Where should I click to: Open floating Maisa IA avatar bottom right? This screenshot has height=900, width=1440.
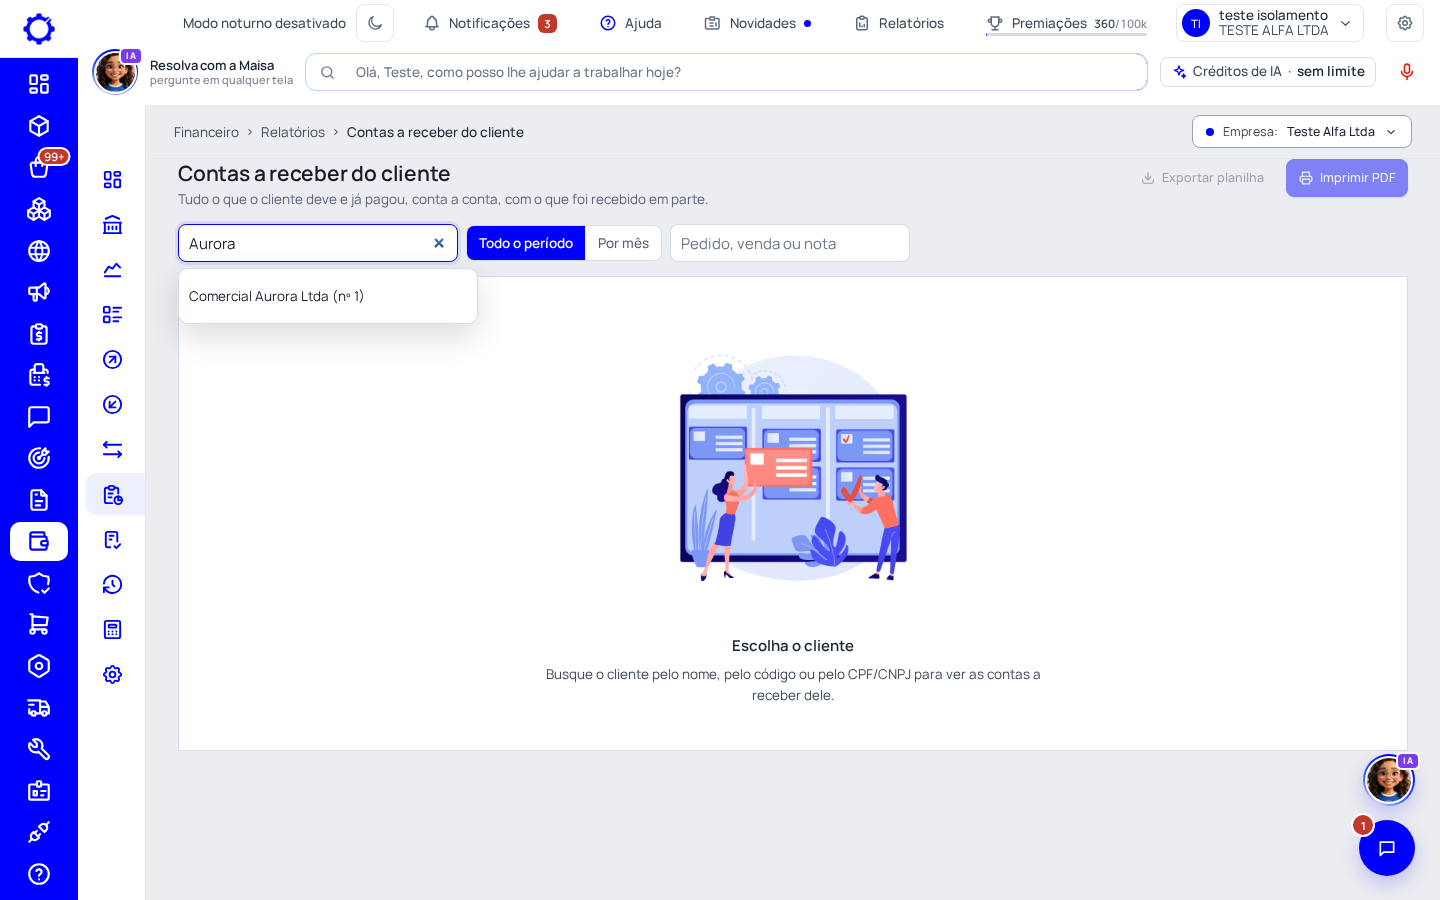[1389, 779]
